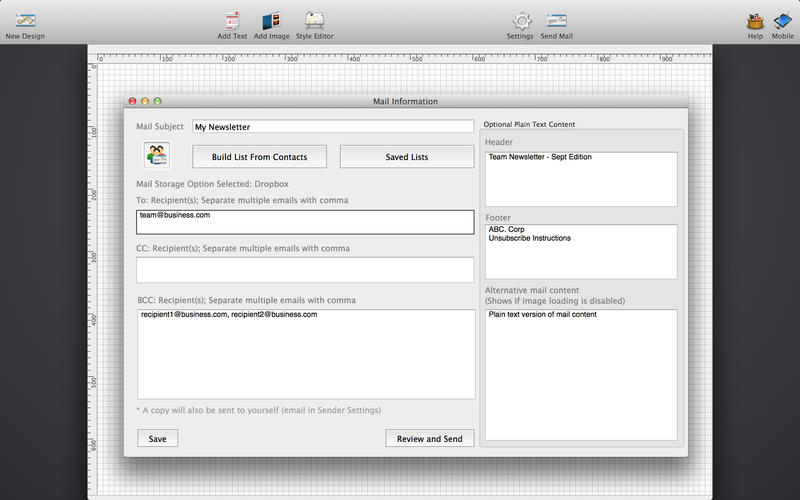This screenshot has width=800, height=500.
Task: Open the Help icon
Action: coord(755,21)
